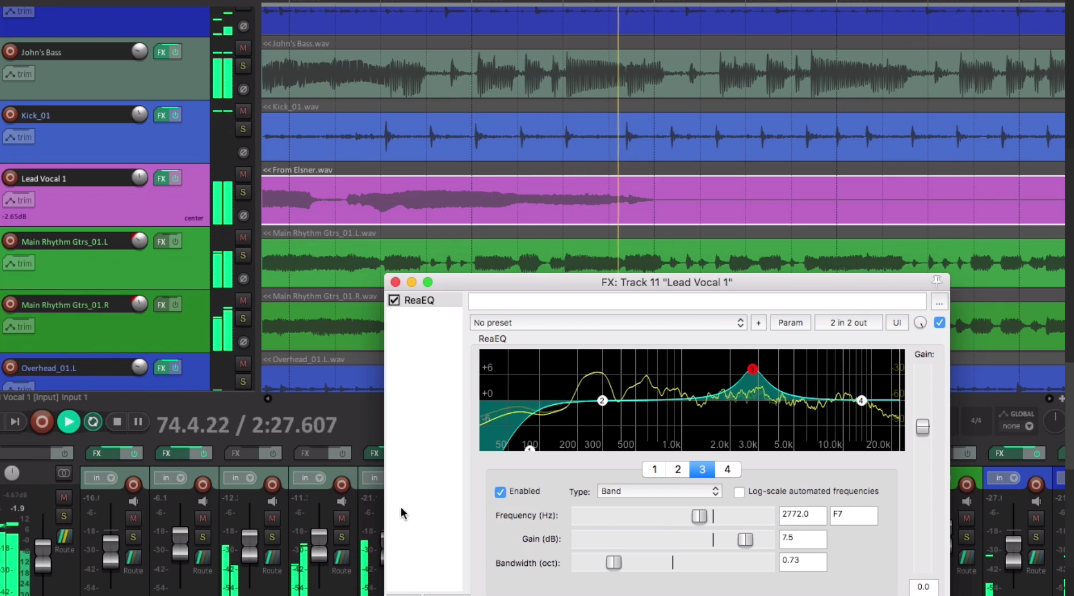Open FX on Main Rhythm Gtrs_01.R
1074x596 pixels.
161,304
